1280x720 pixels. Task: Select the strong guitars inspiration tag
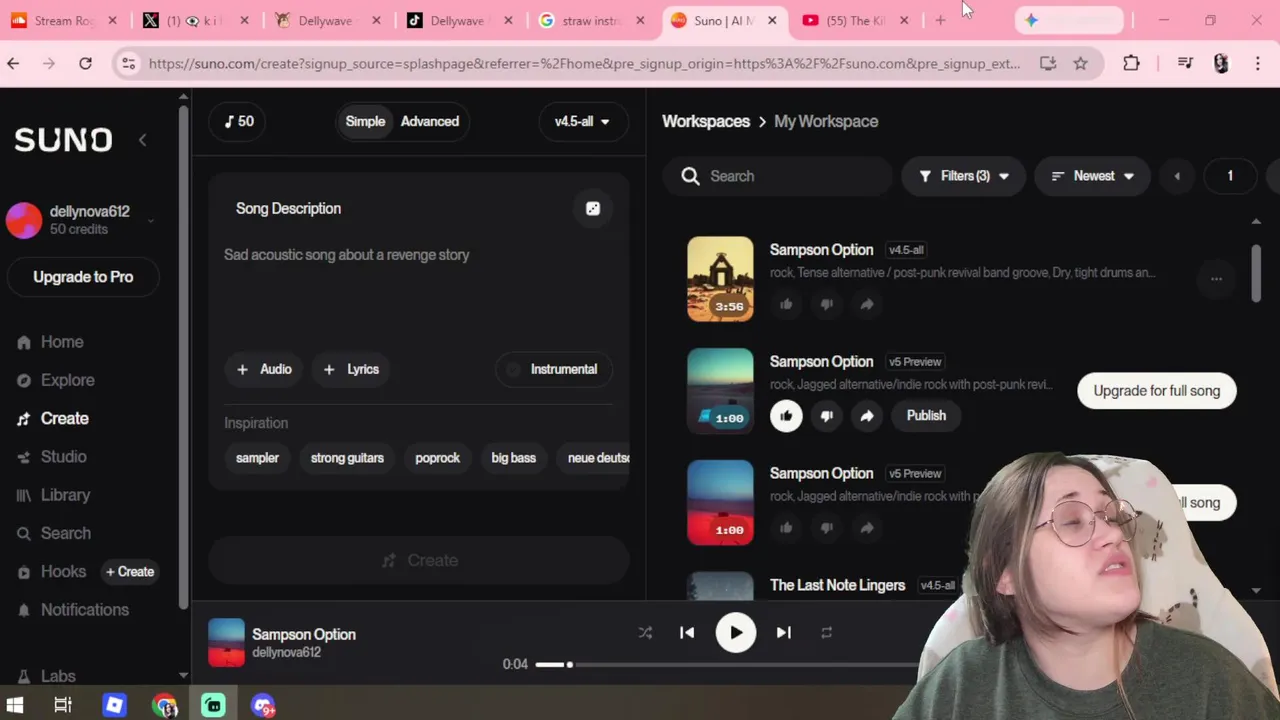[347, 458]
